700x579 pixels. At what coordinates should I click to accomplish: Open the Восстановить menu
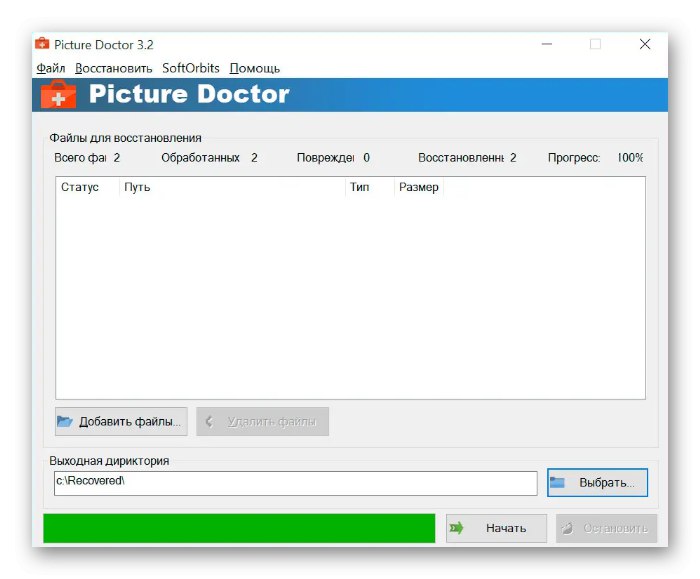click(x=113, y=68)
